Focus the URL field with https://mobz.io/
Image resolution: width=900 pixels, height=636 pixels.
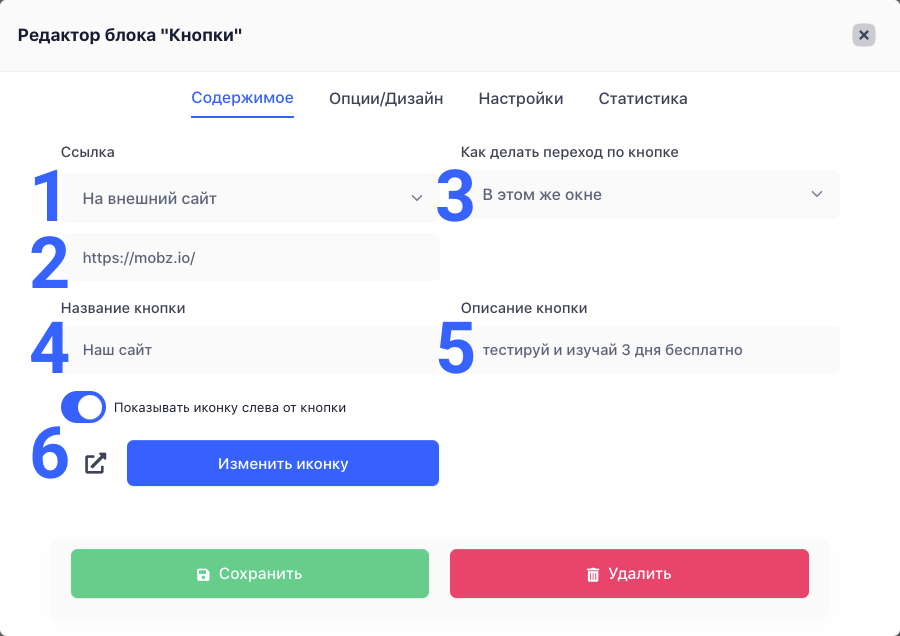tap(250, 257)
